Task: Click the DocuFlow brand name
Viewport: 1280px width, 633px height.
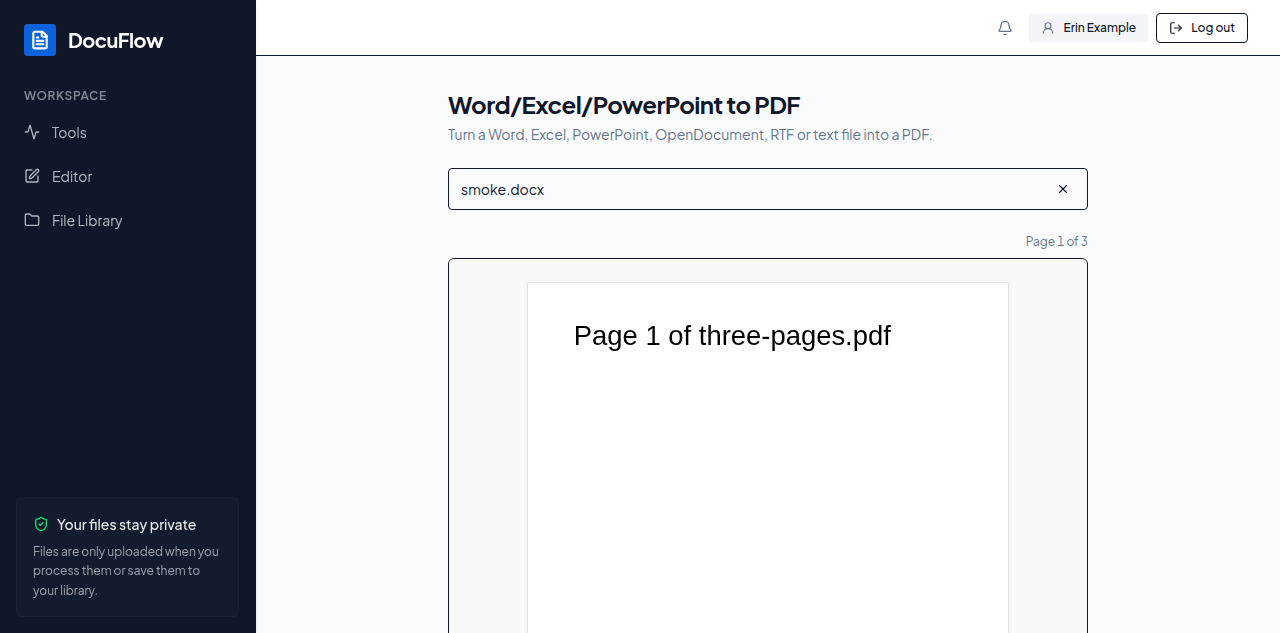Action: point(115,40)
